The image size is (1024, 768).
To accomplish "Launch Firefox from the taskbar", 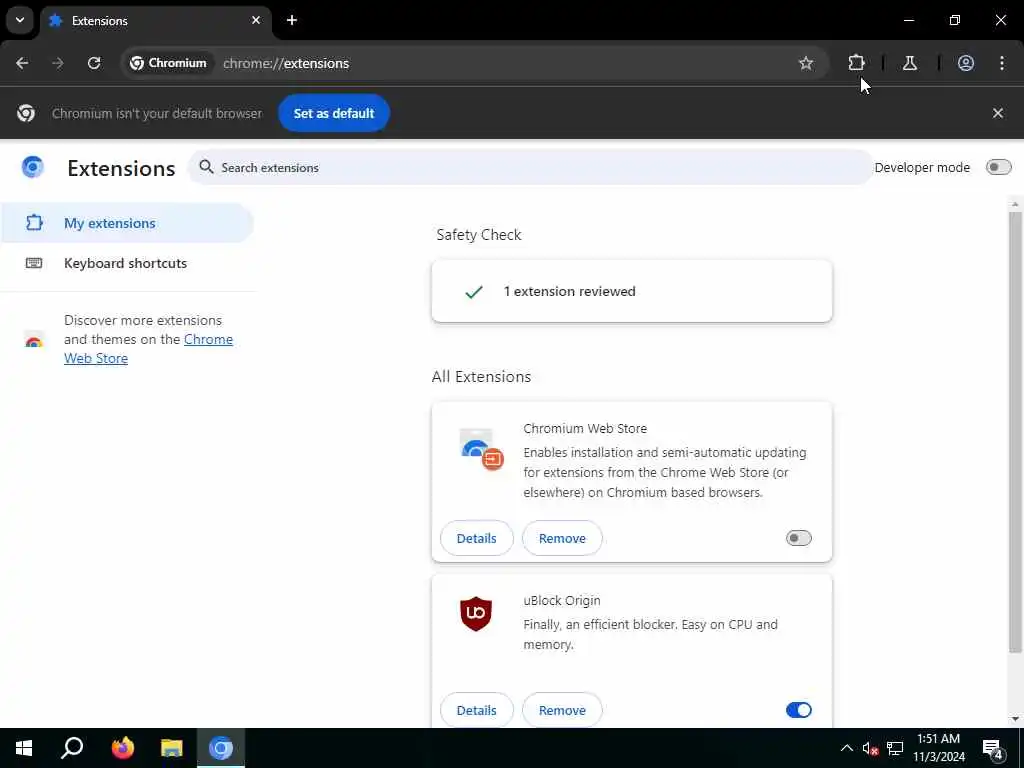I will (122, 748).
